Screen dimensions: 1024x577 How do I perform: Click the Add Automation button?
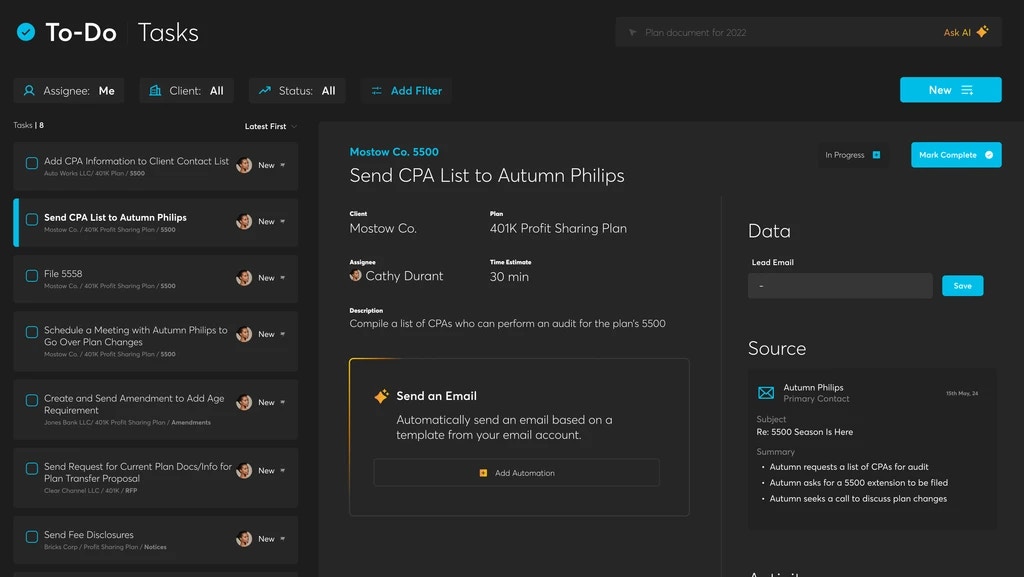(516, 473)
